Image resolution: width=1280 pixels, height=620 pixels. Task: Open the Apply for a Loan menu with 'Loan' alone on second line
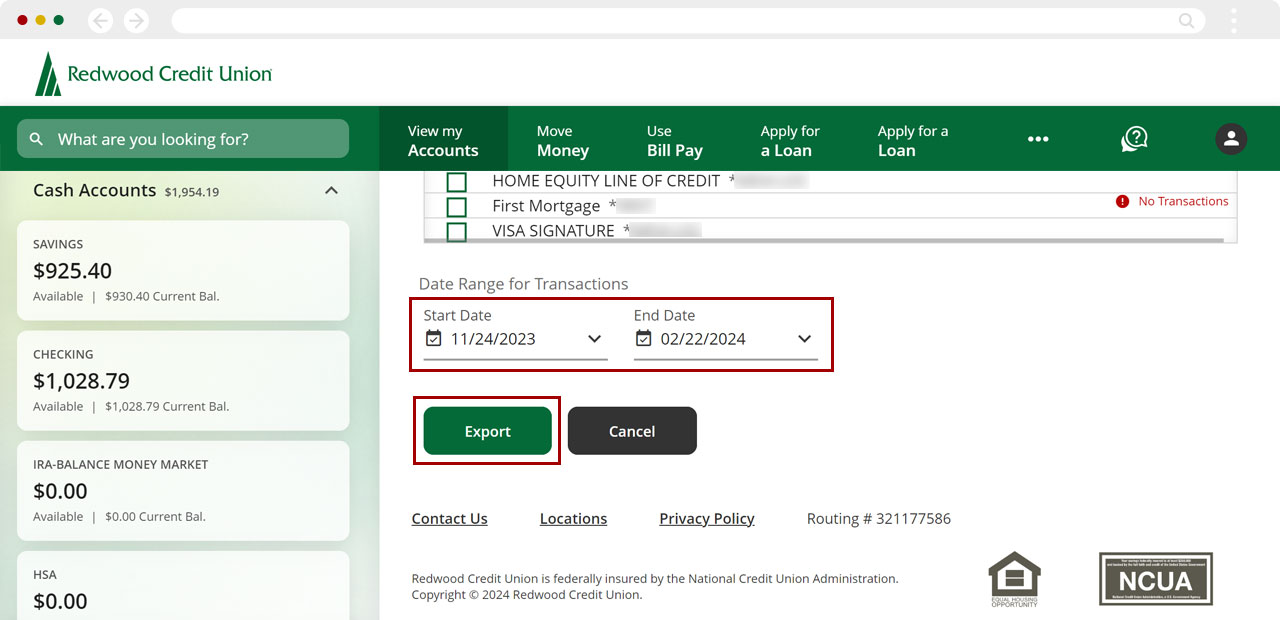[x=912, y=140]
